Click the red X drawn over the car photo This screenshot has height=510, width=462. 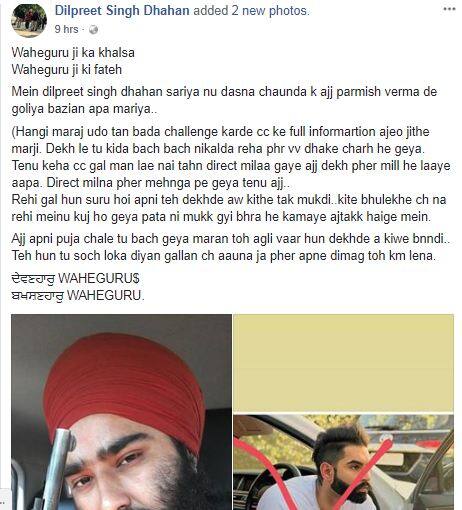312,475
